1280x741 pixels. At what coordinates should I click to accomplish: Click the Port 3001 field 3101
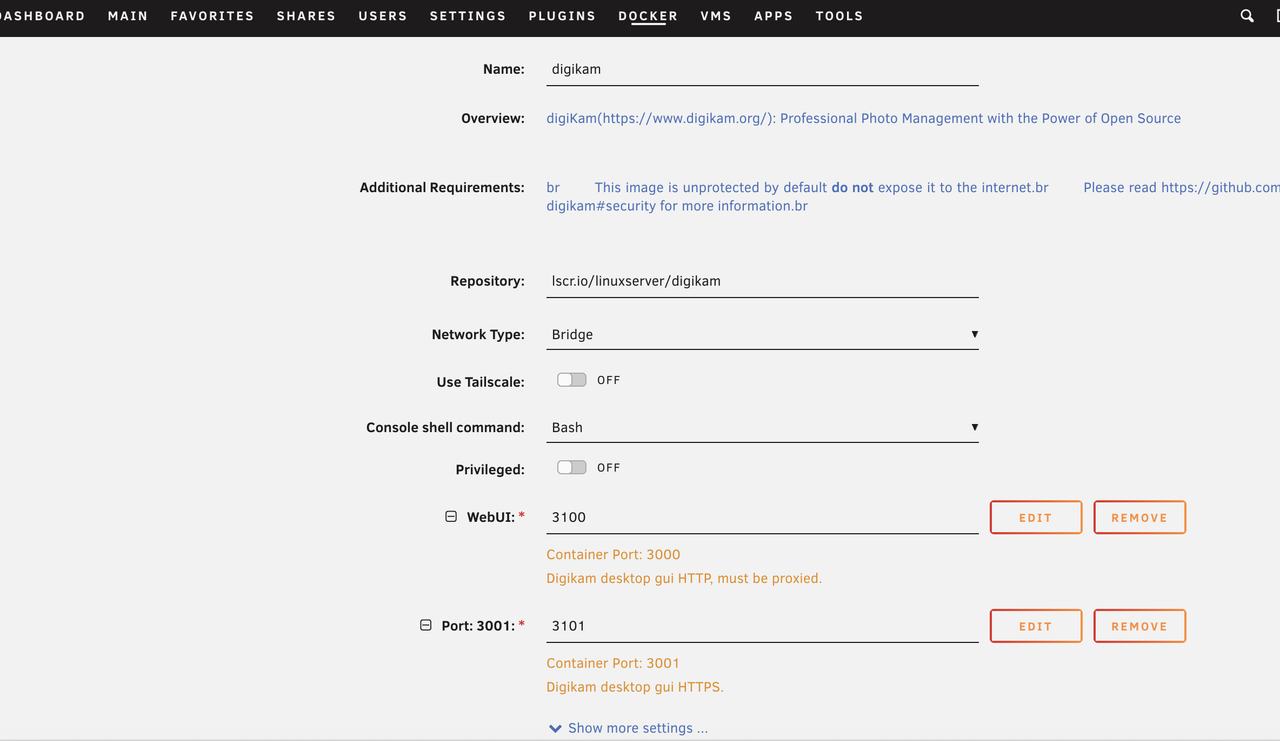point(762,626)
